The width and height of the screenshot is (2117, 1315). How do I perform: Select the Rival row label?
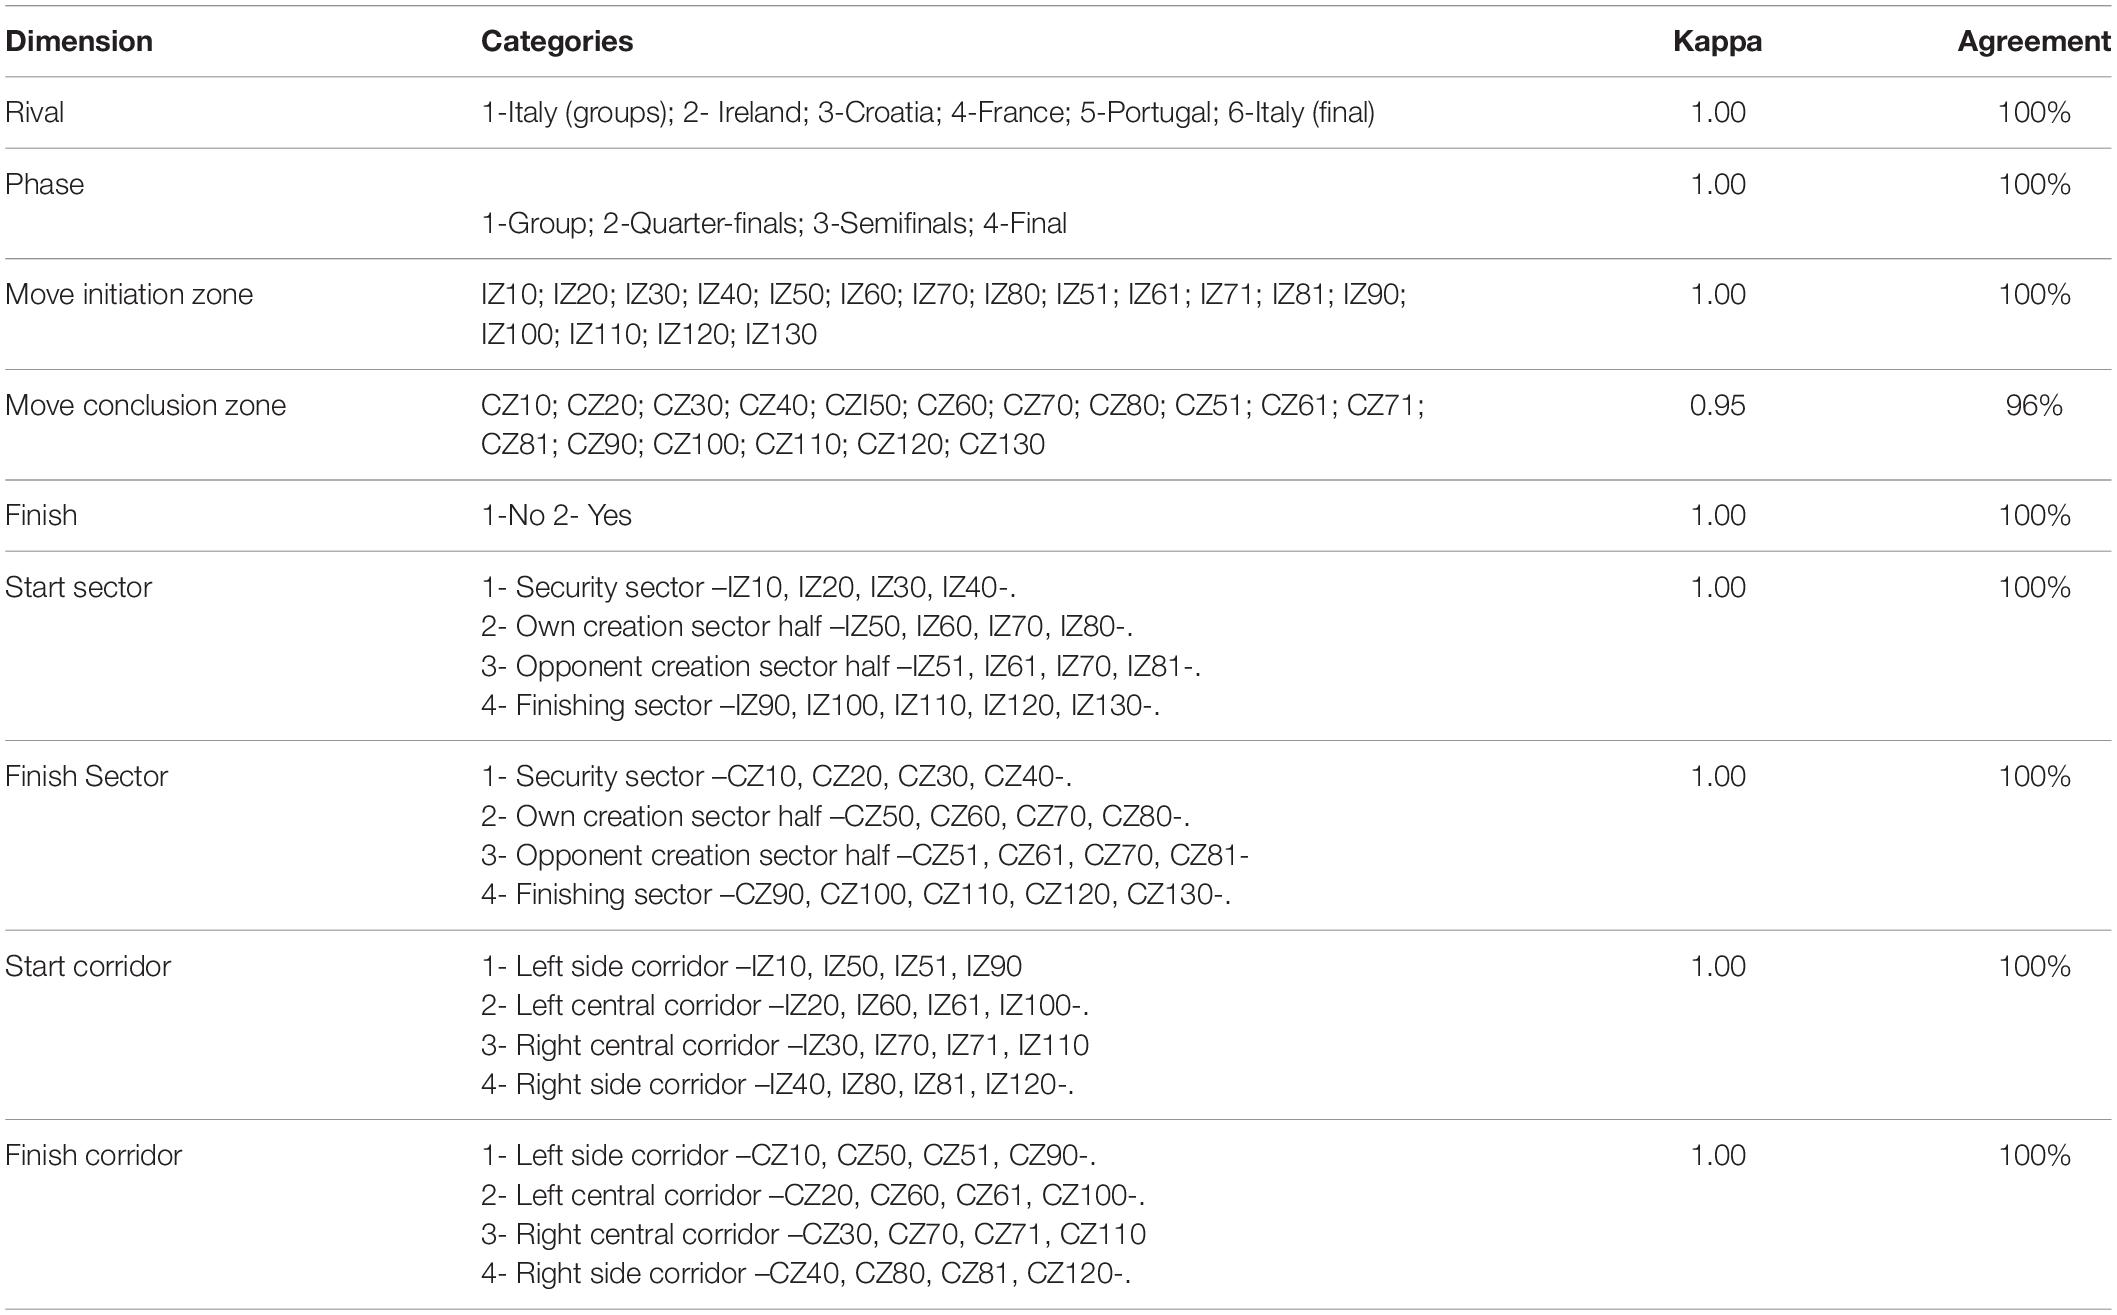[35, 112]
